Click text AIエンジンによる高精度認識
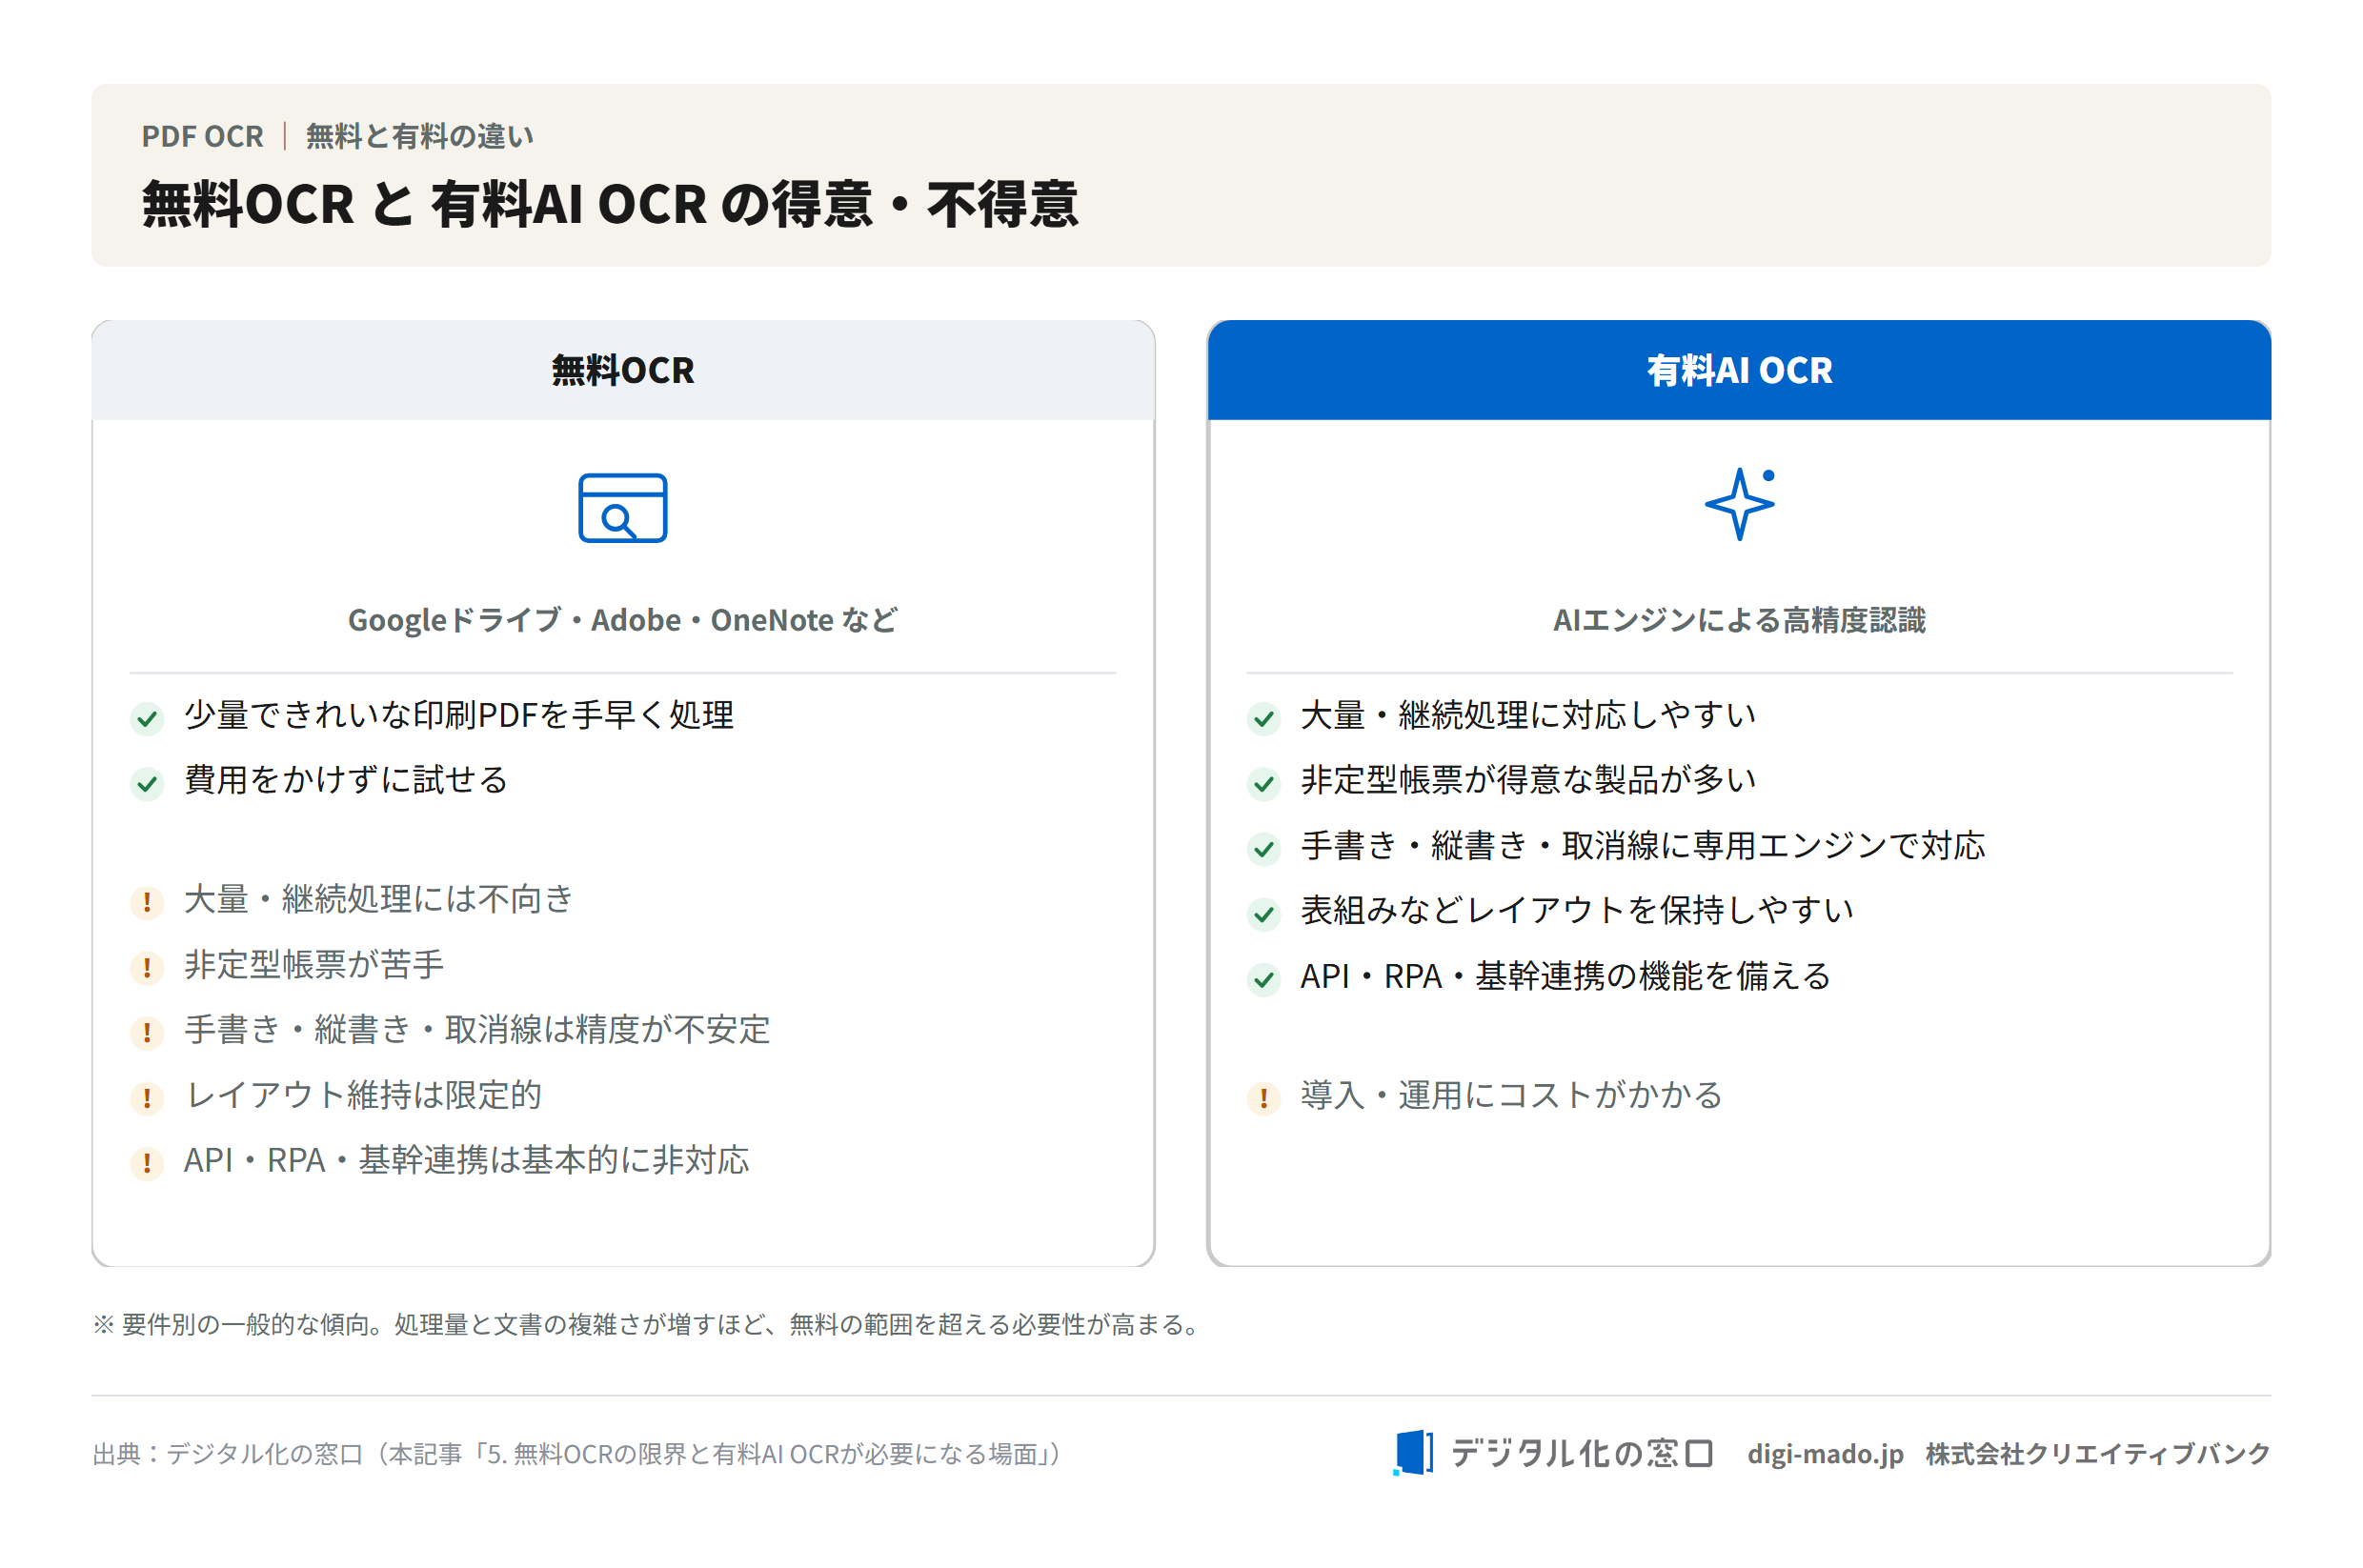Screen dimensions: 2363x1568 (1739, 620)
